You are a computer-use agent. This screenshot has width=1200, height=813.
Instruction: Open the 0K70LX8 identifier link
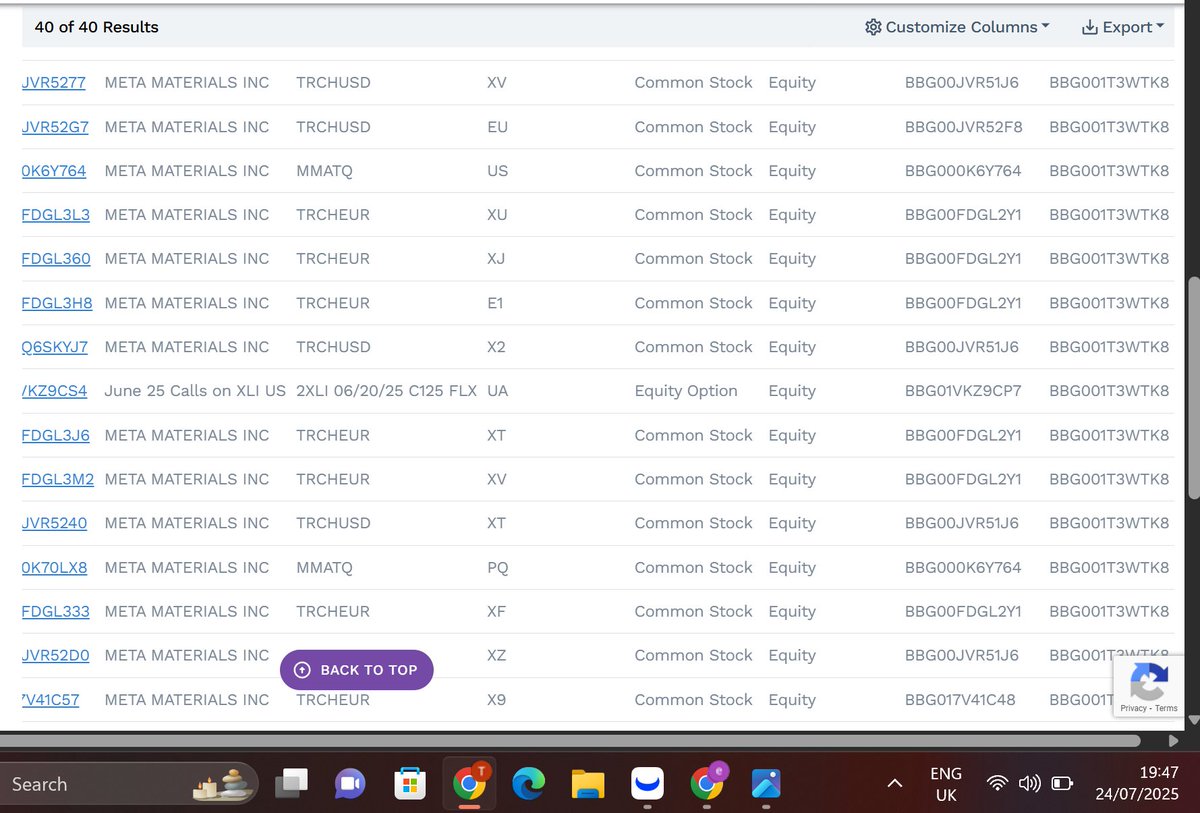point(54,567)
